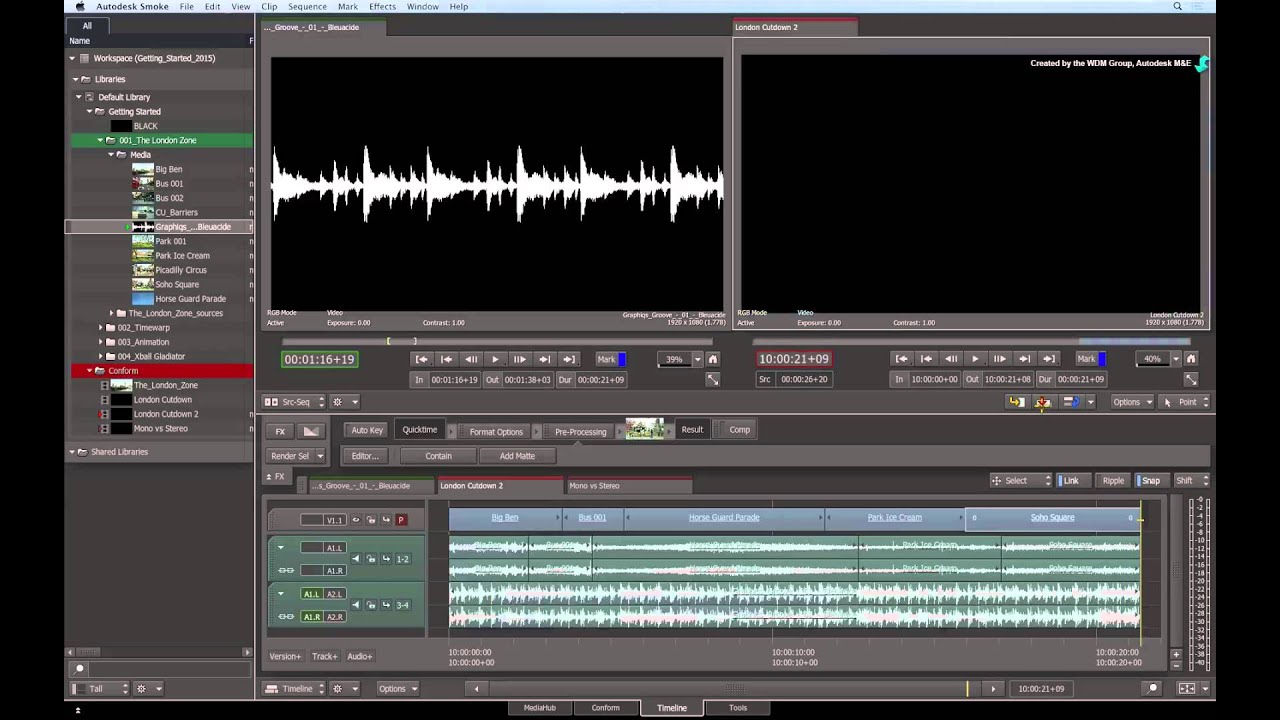Toggle source viewer fullscreen arrow icon
The image size is (1280, 720).
pos(712,380)
